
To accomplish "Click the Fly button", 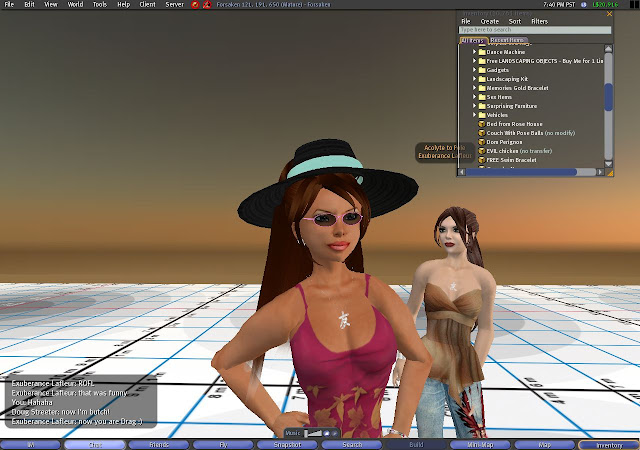I will [223, 445].
